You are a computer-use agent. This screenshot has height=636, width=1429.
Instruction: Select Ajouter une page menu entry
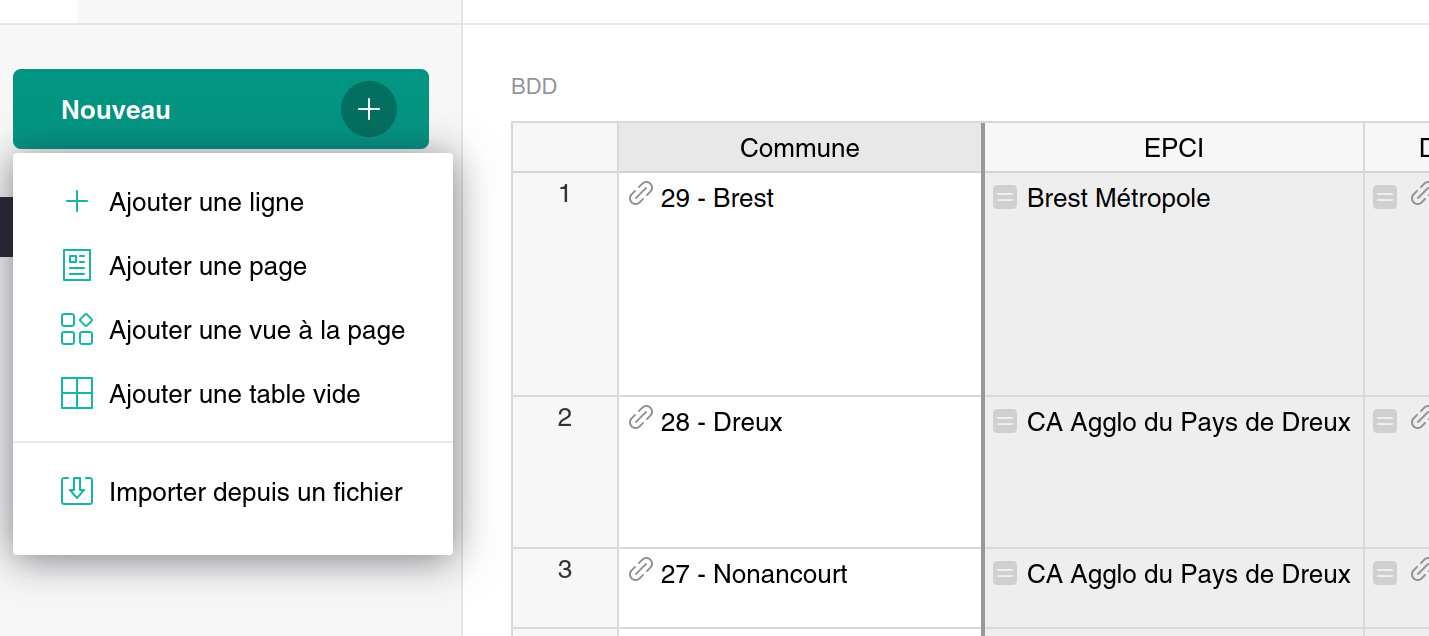(x=208, y=266)
